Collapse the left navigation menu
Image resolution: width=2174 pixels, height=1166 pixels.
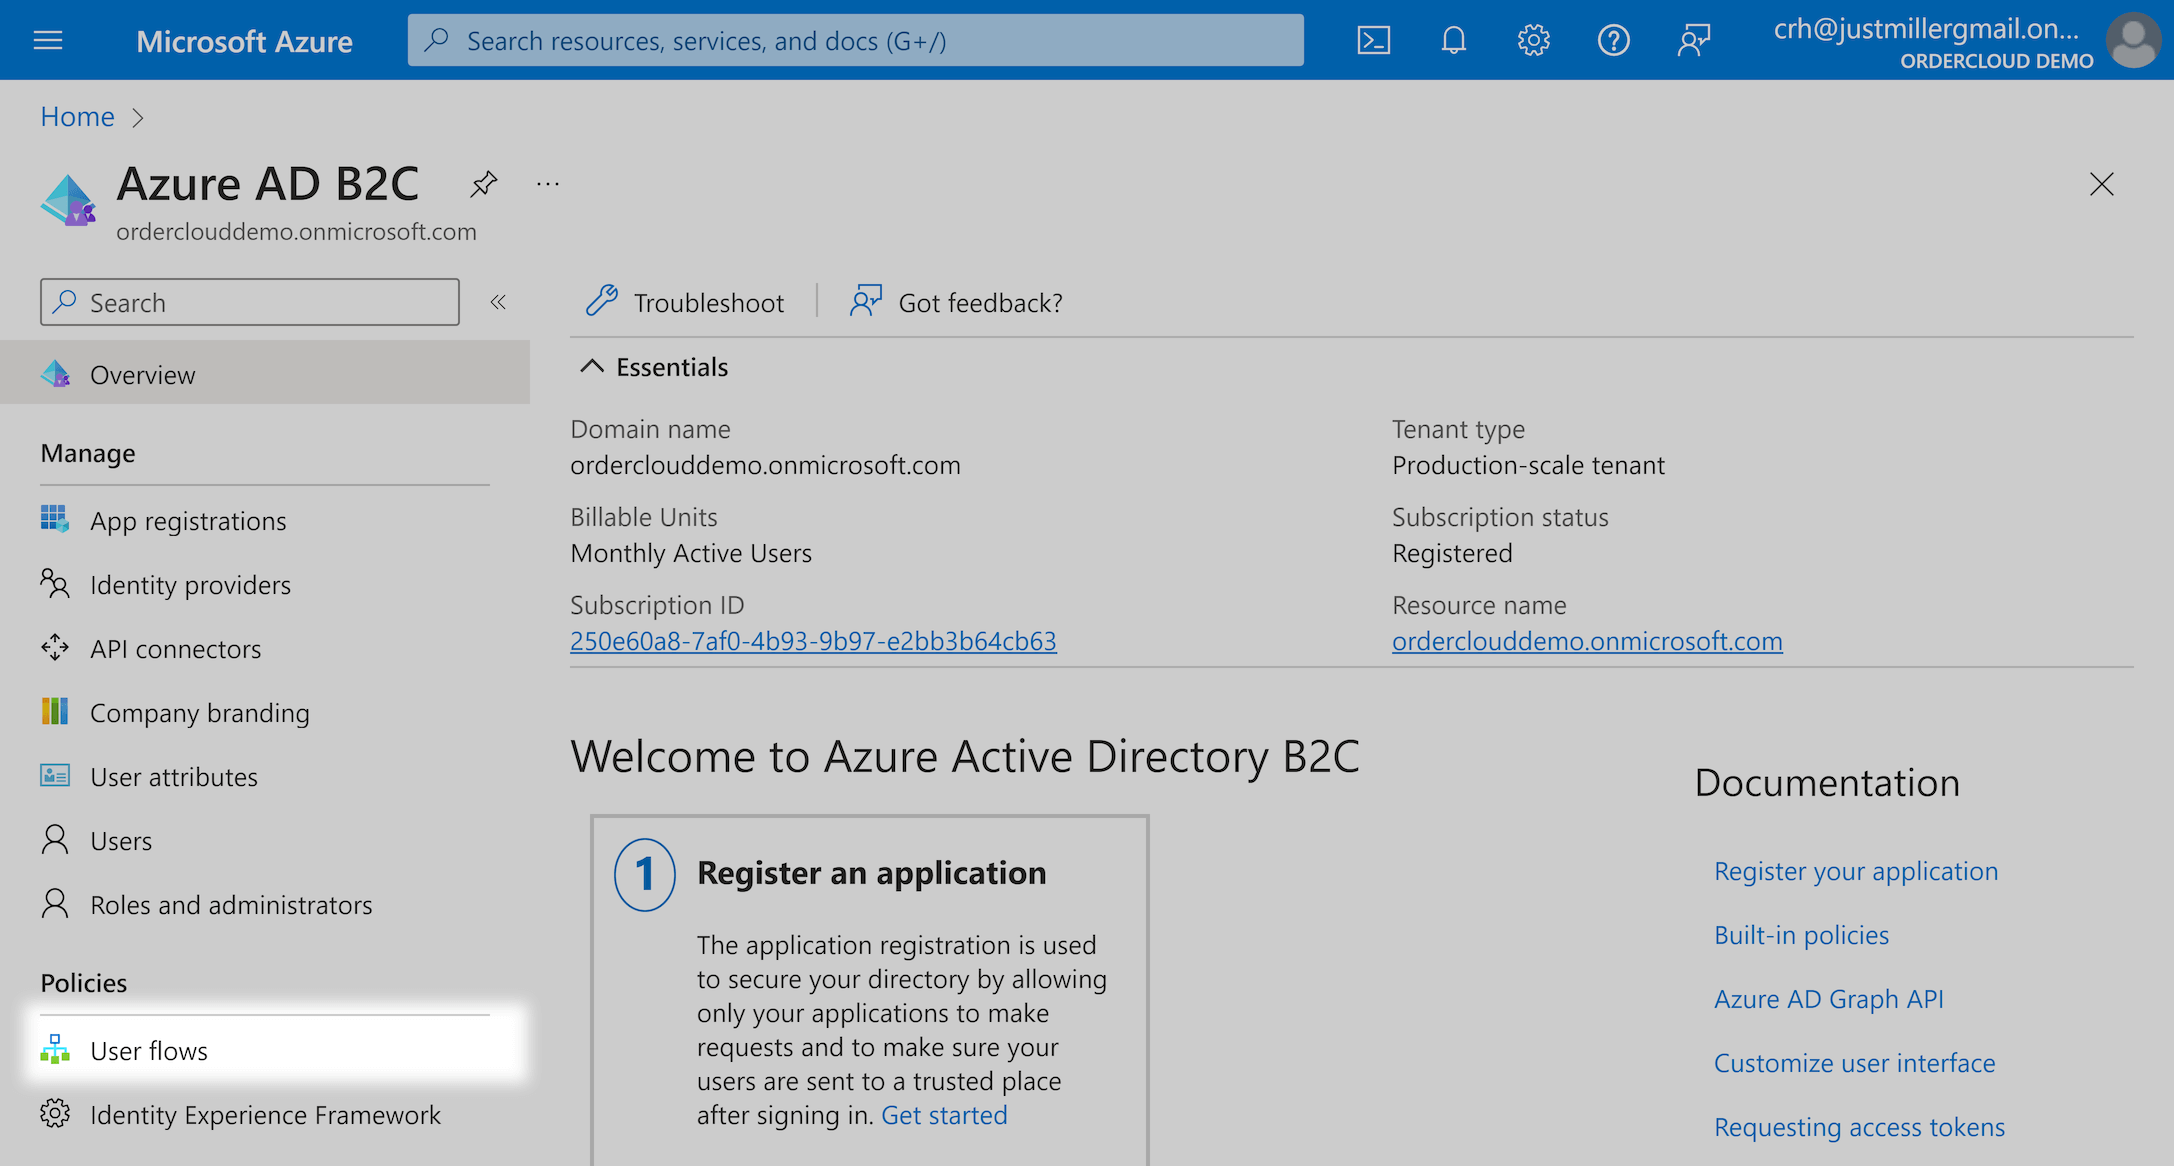pyautogui.click(x=498, y=302)
